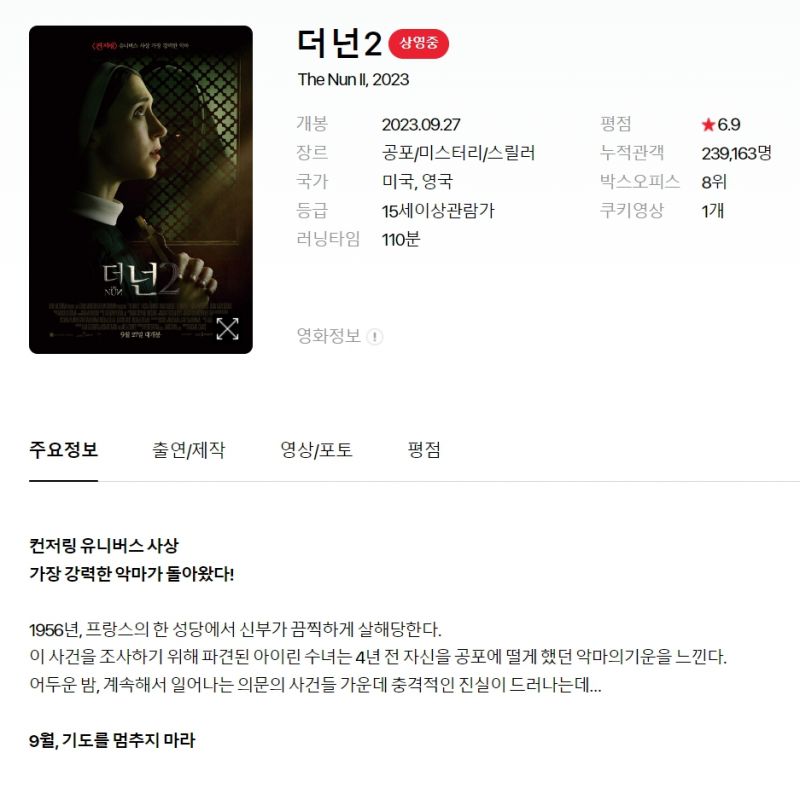Open the 영상/포토 tab

[x=316, y=450]
